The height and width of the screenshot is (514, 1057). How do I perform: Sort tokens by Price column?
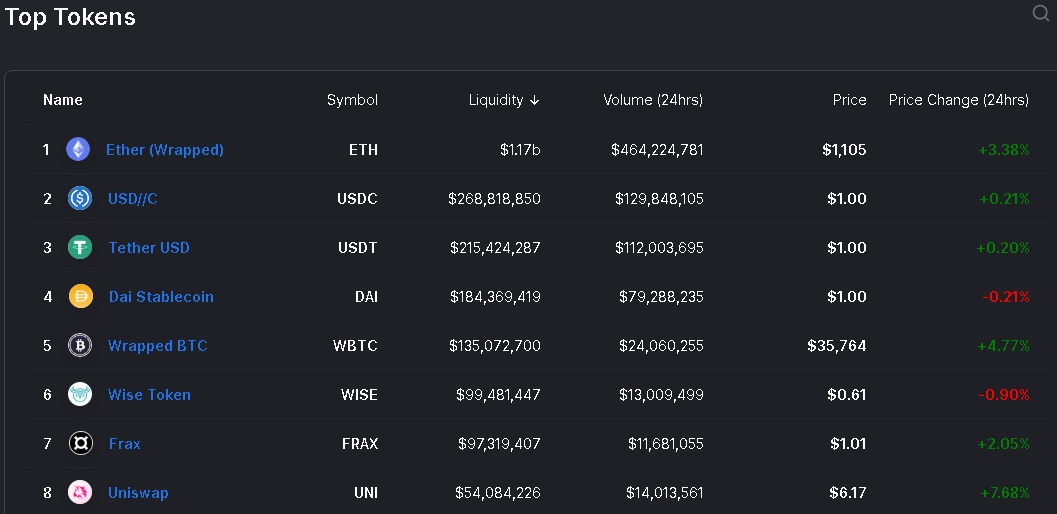[x=849, y=100]
